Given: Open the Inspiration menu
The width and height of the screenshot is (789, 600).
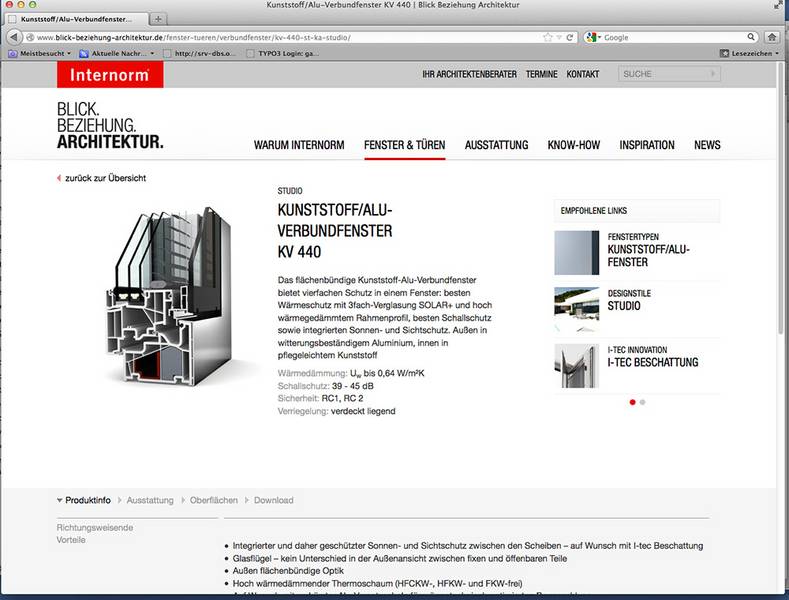Looking at the screenshot, I should click(647, 145).
